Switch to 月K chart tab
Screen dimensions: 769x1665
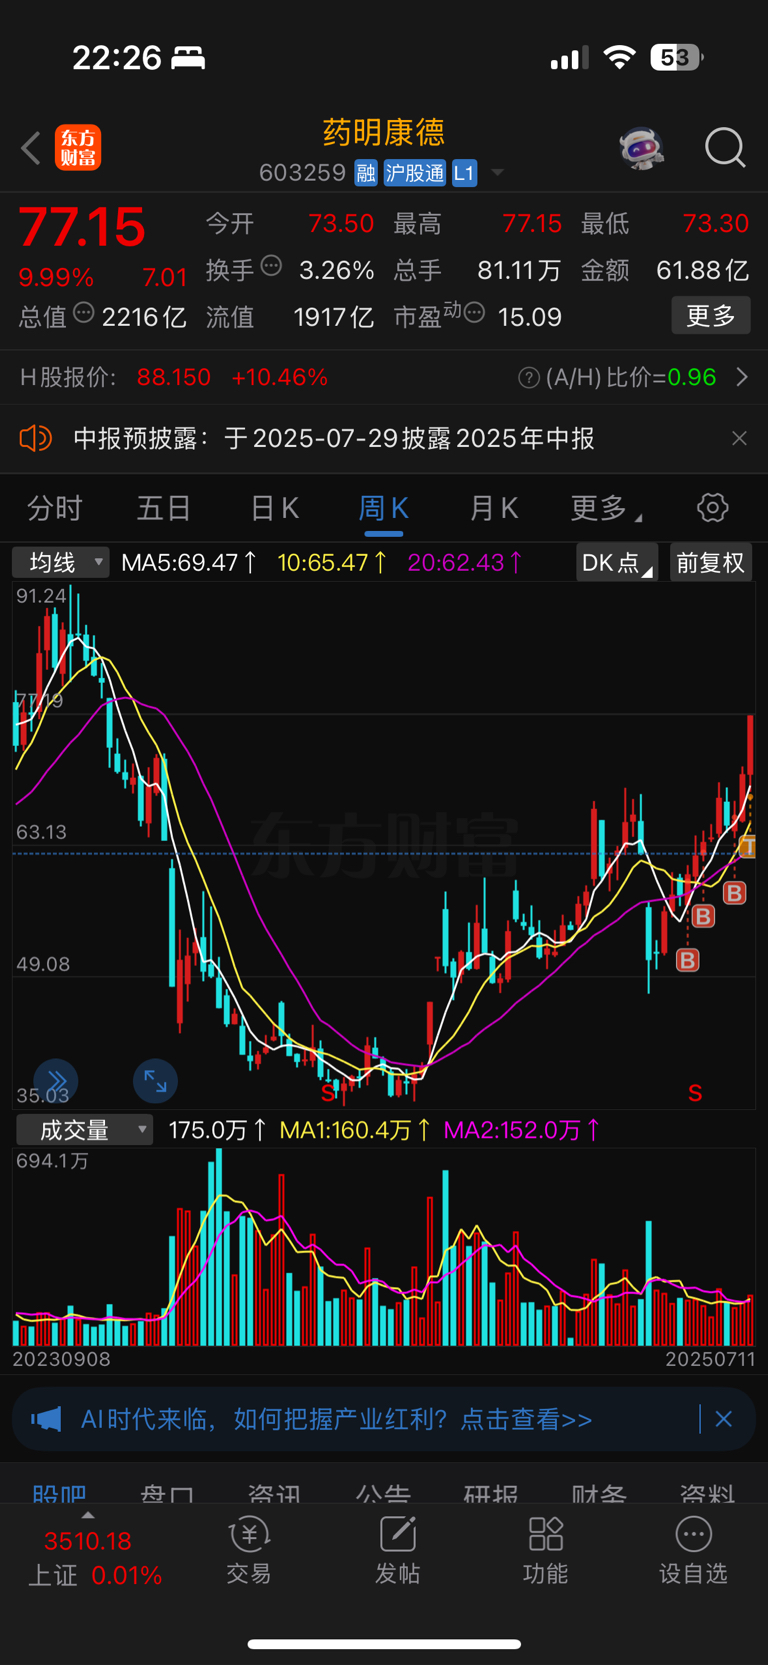coord(493,508)
